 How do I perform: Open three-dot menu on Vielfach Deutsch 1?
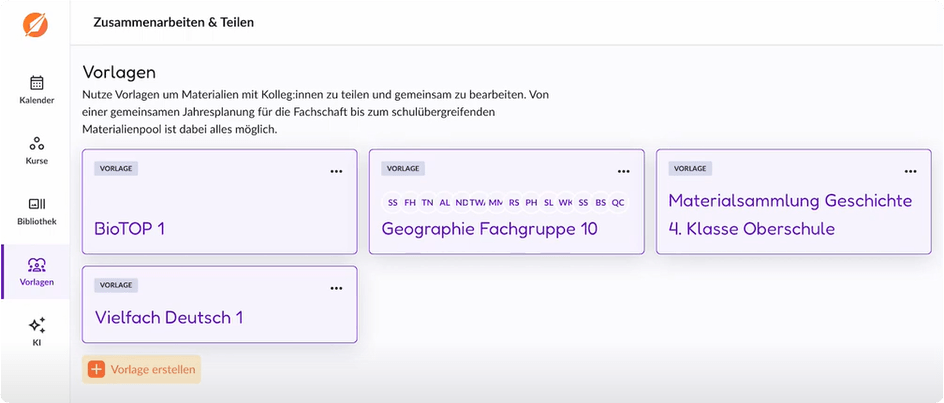point(336,288)
